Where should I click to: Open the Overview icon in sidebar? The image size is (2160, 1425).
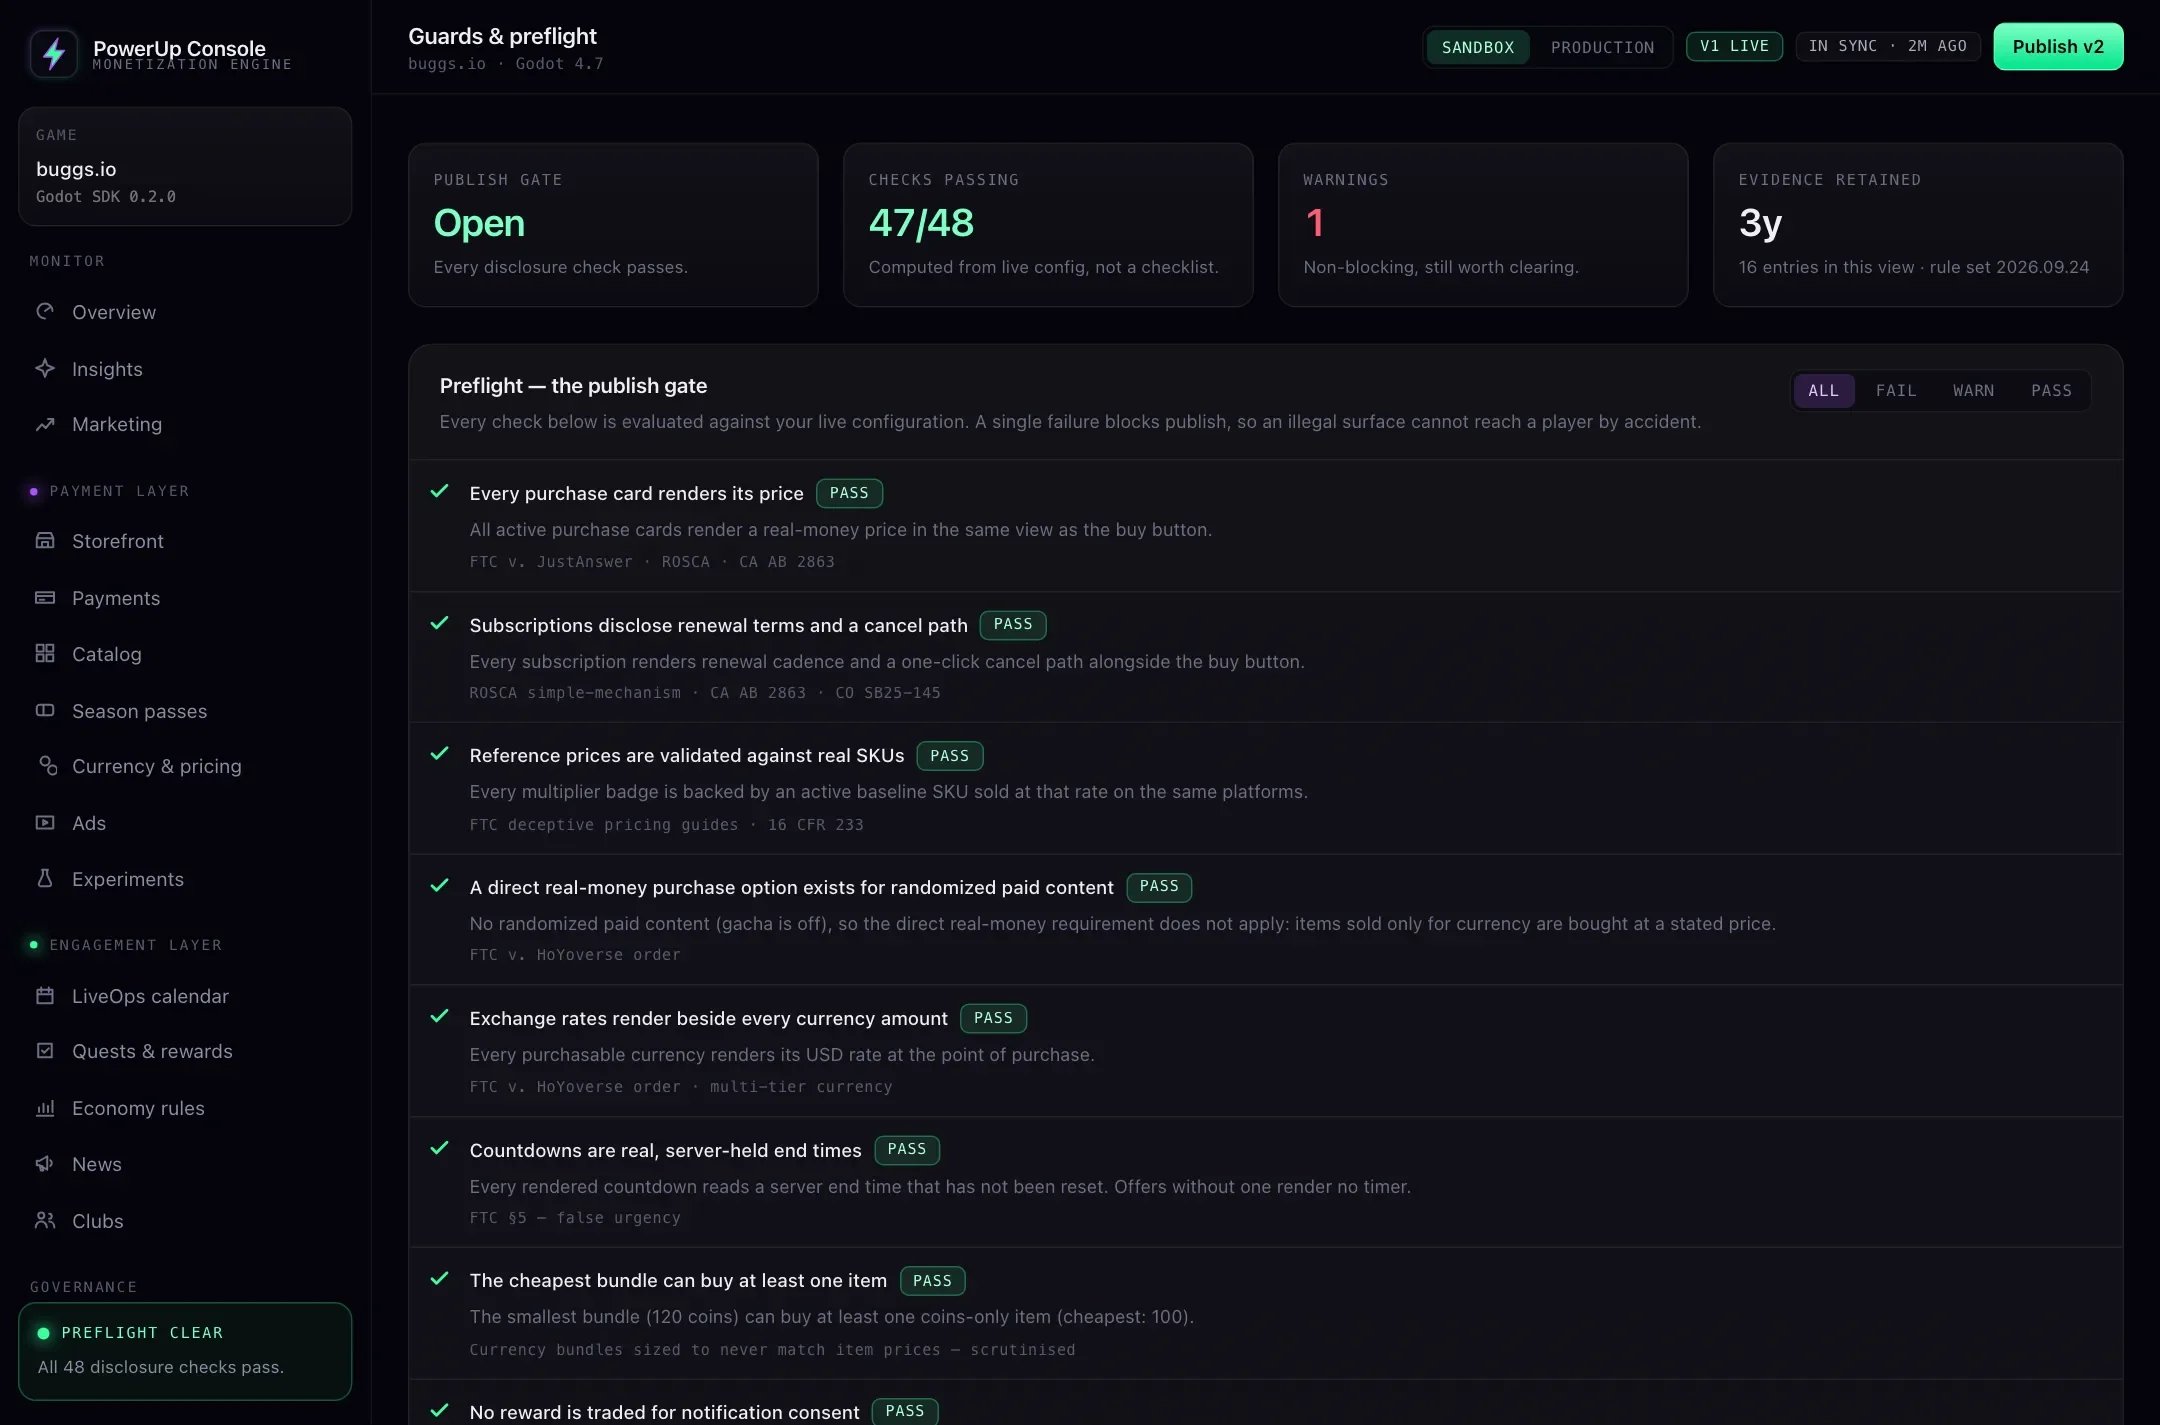click(45, 312)
